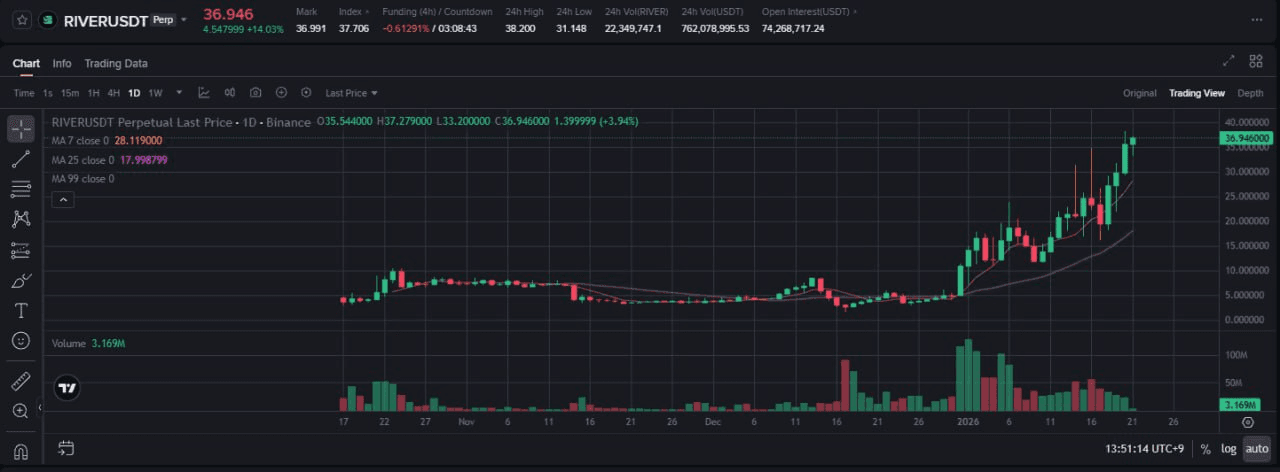Image resolution: width=1280 pixels, height=472 pixels.
Task: Select the brush drawing tool
Action: pos(21,280)
